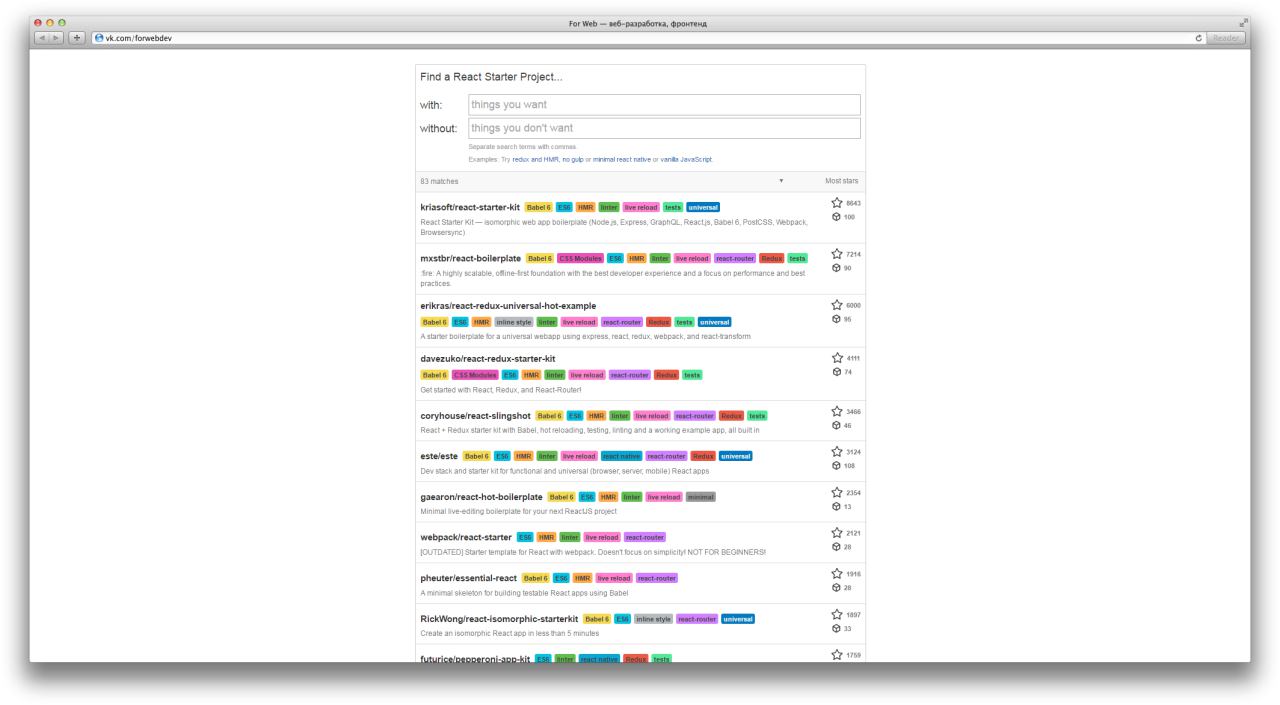Click the package icon for kriasoft/react-starter-kit
This screenshot has height=705, width=1280.
pyautogui.click(x=837, y=217)
